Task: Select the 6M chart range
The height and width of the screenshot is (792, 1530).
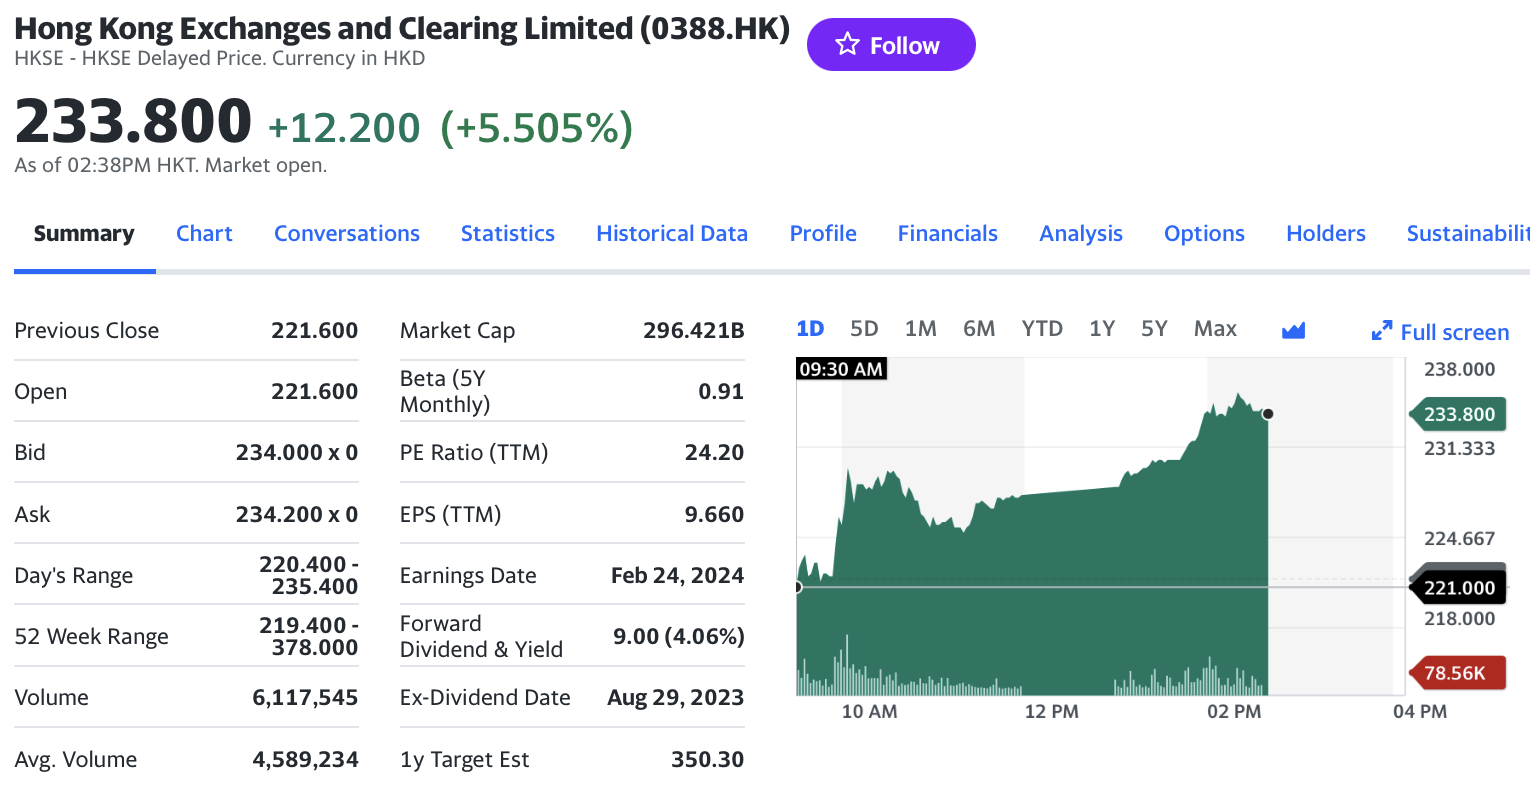Action: [979, 329]
